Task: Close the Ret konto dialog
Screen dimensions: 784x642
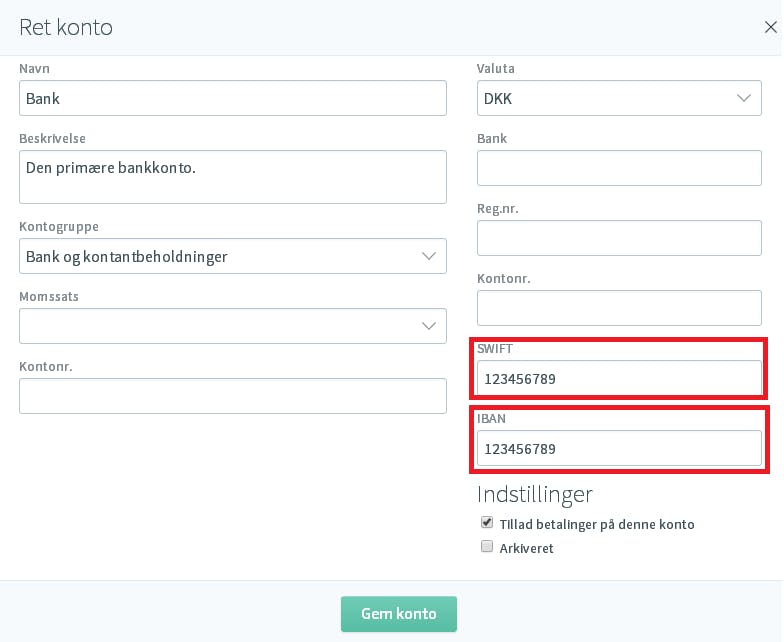Action: coord(770,27)
